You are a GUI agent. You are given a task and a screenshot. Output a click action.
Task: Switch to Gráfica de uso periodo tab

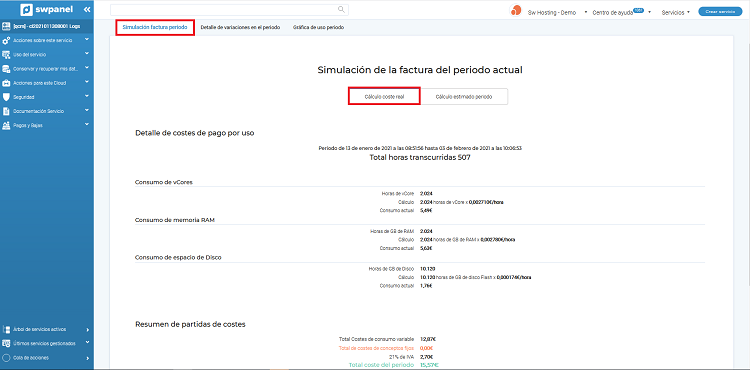tap(319, 28)
